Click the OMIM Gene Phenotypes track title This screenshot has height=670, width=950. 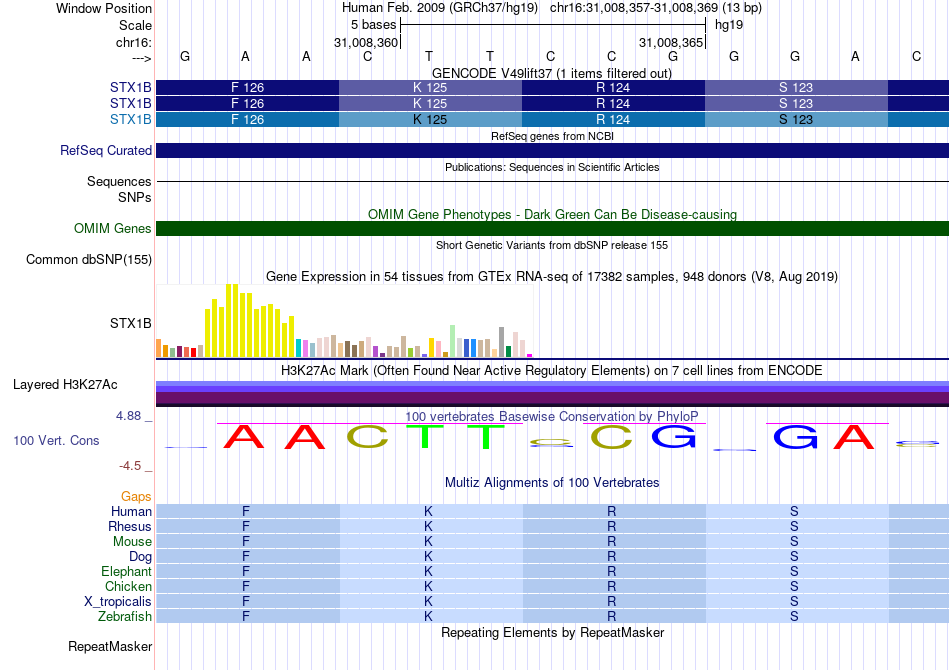[x=552, y=214]
